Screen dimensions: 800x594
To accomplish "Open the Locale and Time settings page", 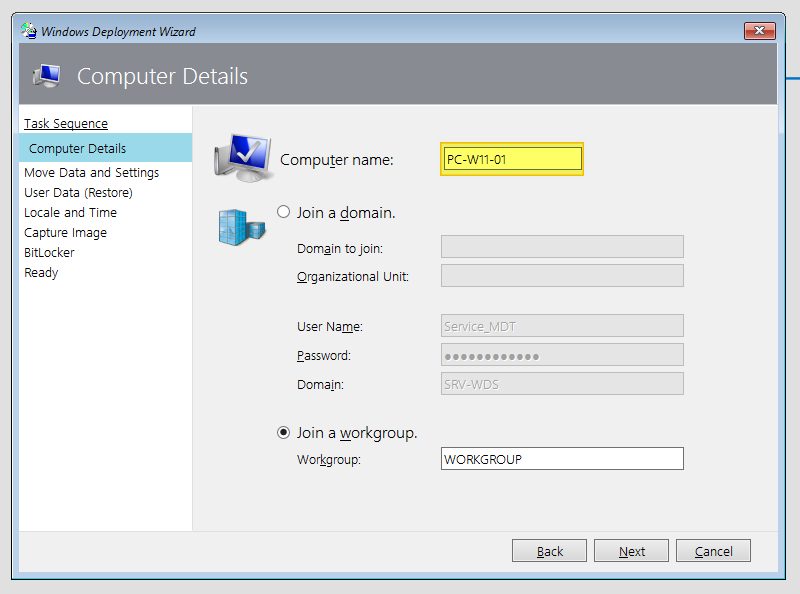I will click(x=70, y=212).
